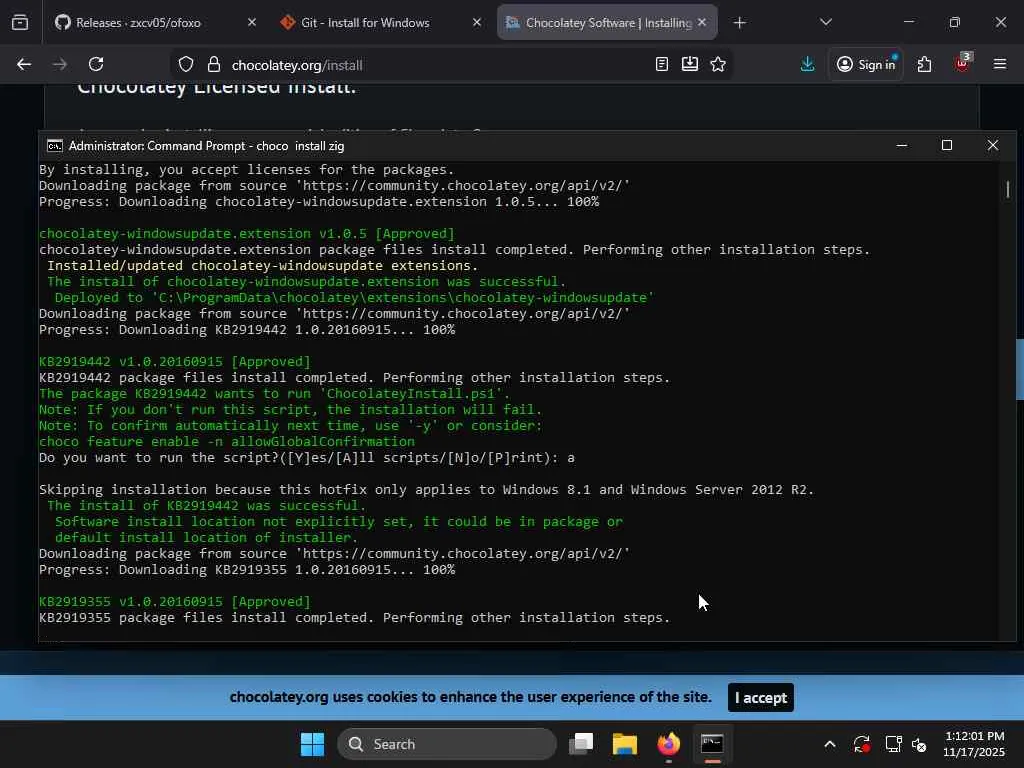Reload the chocolatey.org page

(x=96, y=65)
